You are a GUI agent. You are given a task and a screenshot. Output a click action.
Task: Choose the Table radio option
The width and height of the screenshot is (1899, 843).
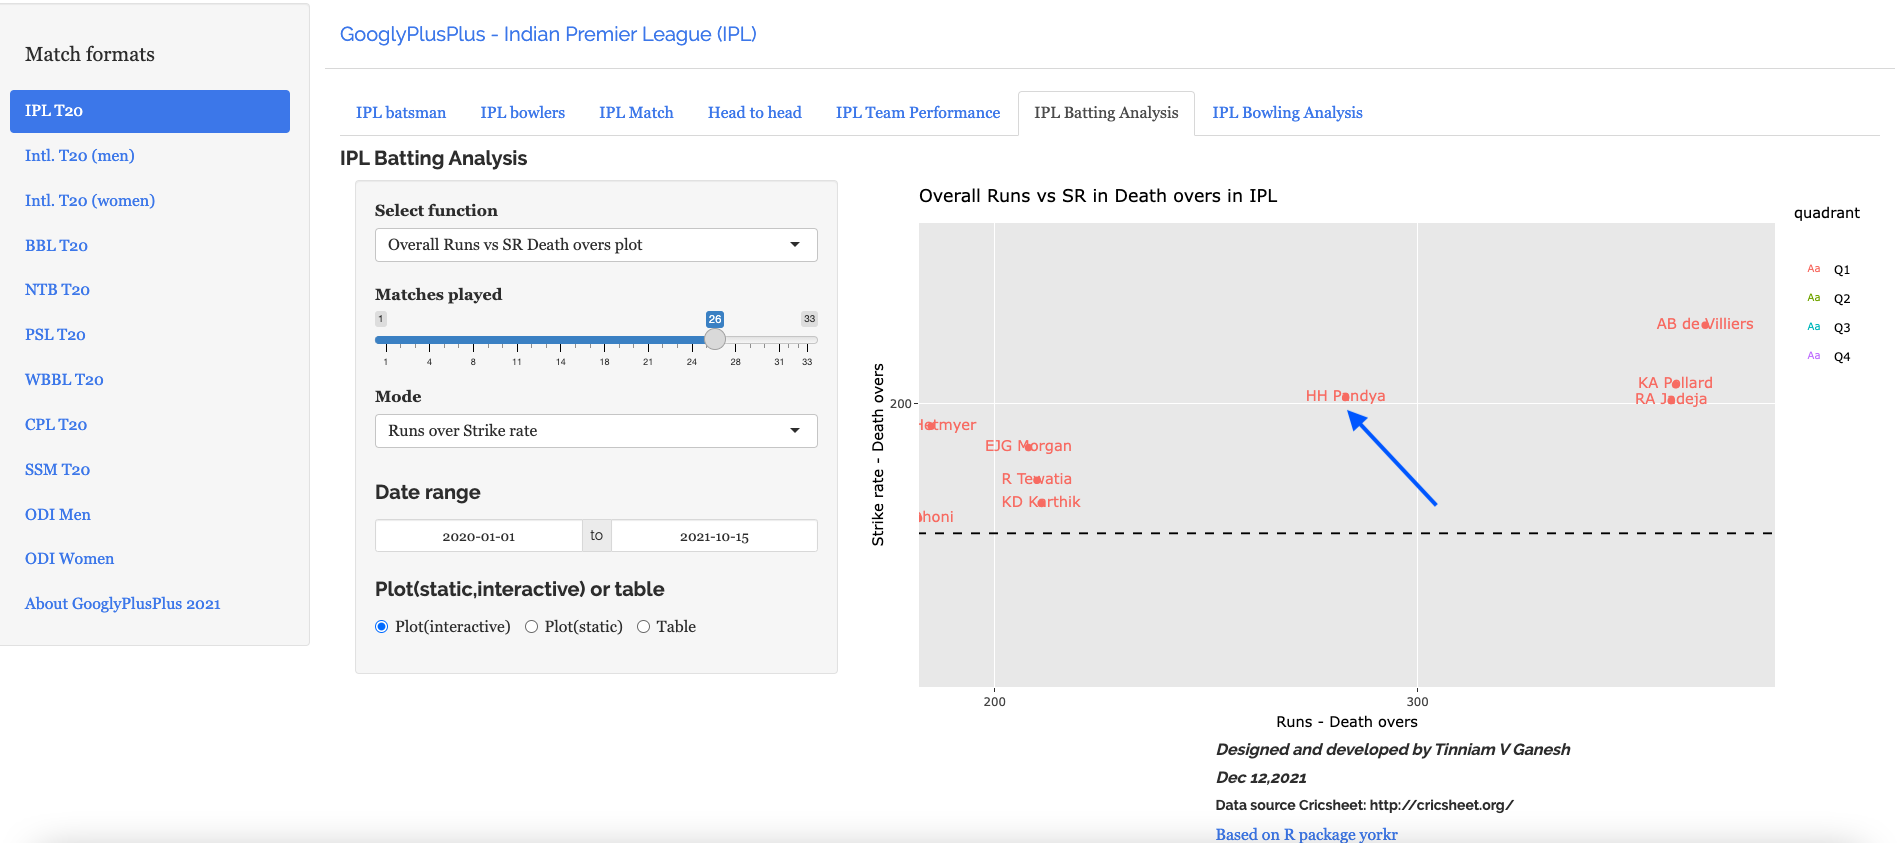coord(643,627)
